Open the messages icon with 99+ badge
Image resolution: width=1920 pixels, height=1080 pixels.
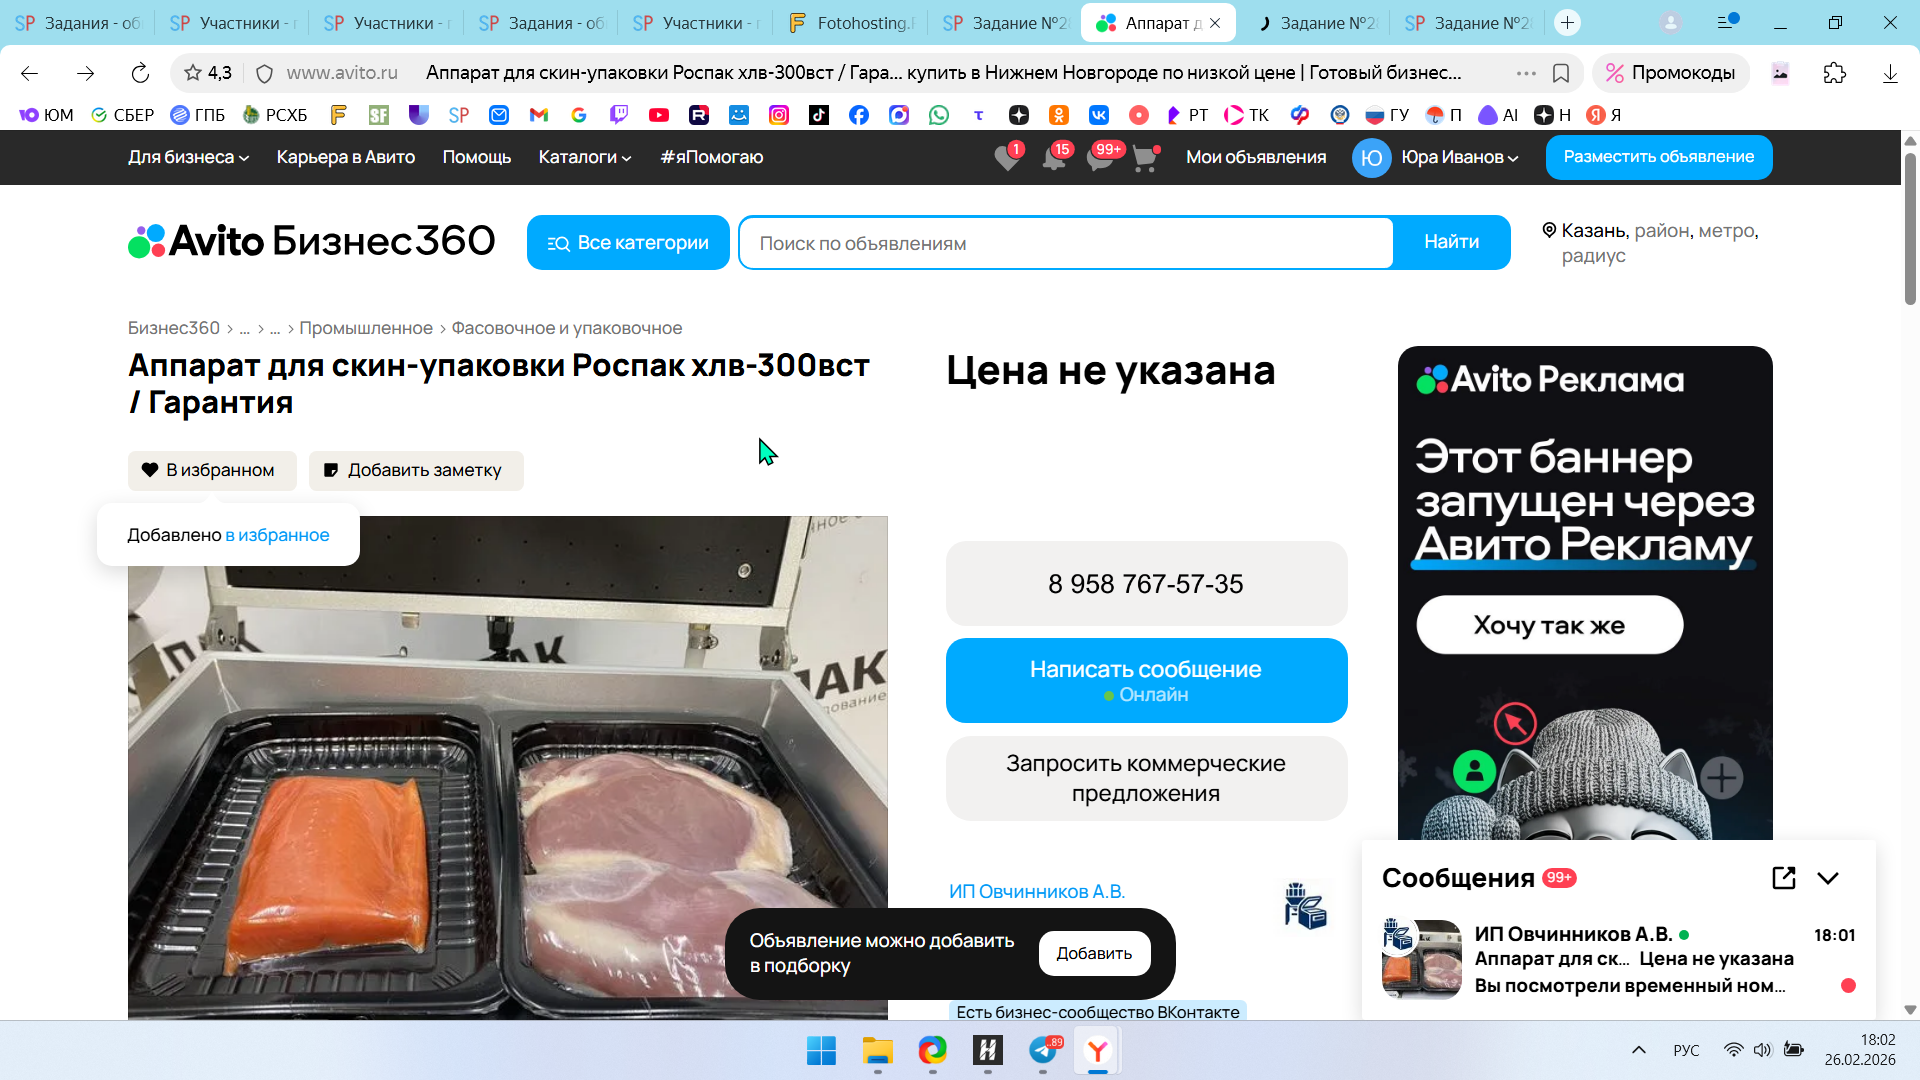pyautogui.click(x=1100, y=158)
